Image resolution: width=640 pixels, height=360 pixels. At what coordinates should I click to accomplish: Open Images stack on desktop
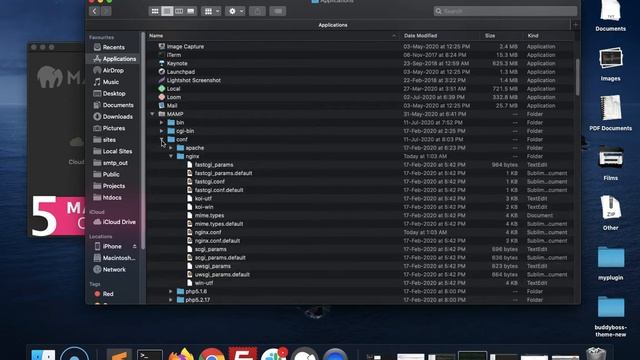click(611, 64)
